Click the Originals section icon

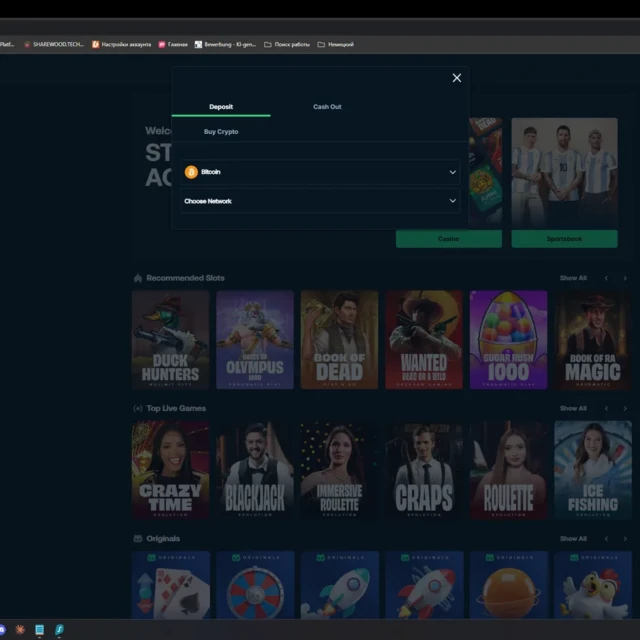(x=138, y=539)
